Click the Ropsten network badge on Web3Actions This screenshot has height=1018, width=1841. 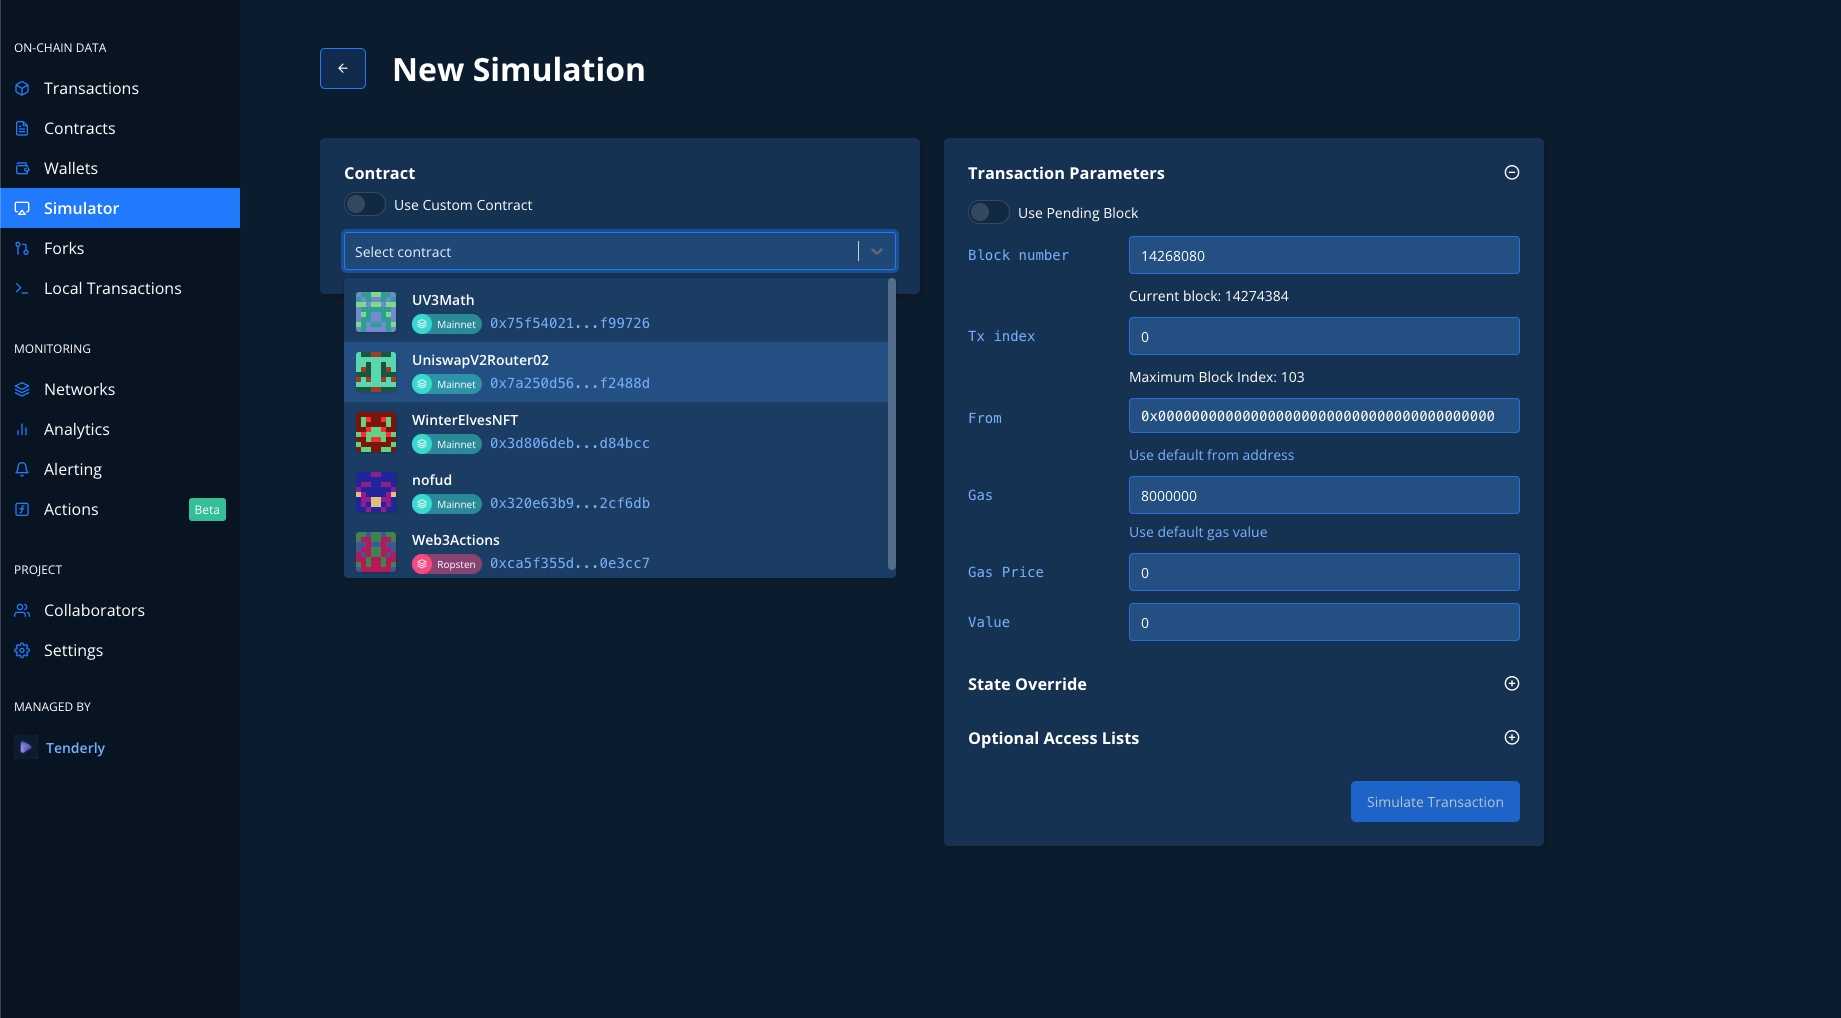tap(447, 564)
